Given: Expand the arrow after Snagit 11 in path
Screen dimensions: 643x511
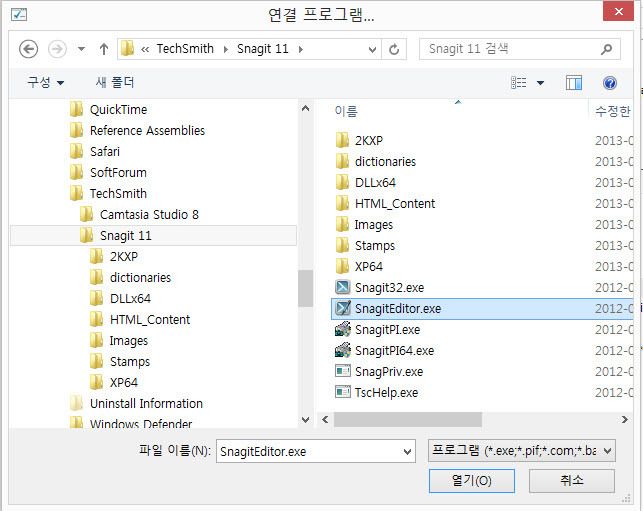Looking at the screenshot, I should pos(301,50).
